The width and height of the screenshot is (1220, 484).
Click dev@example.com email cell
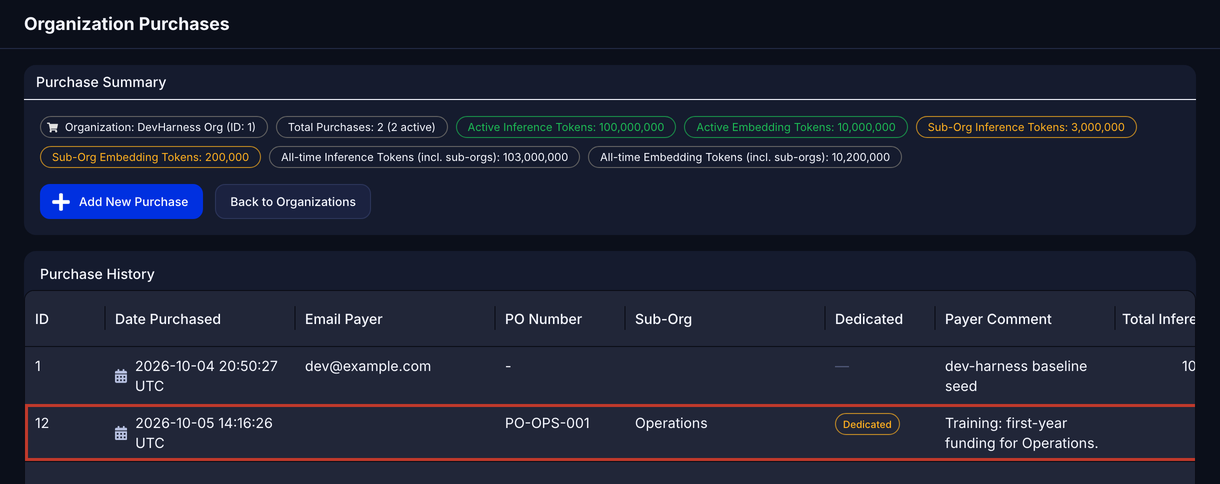coord(368,366)
